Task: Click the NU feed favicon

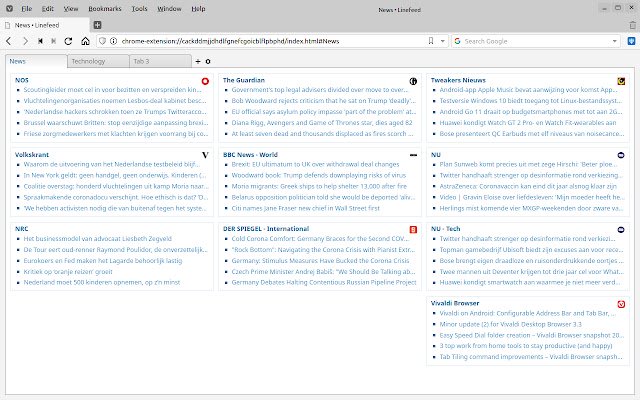Action: click(621, 155)
